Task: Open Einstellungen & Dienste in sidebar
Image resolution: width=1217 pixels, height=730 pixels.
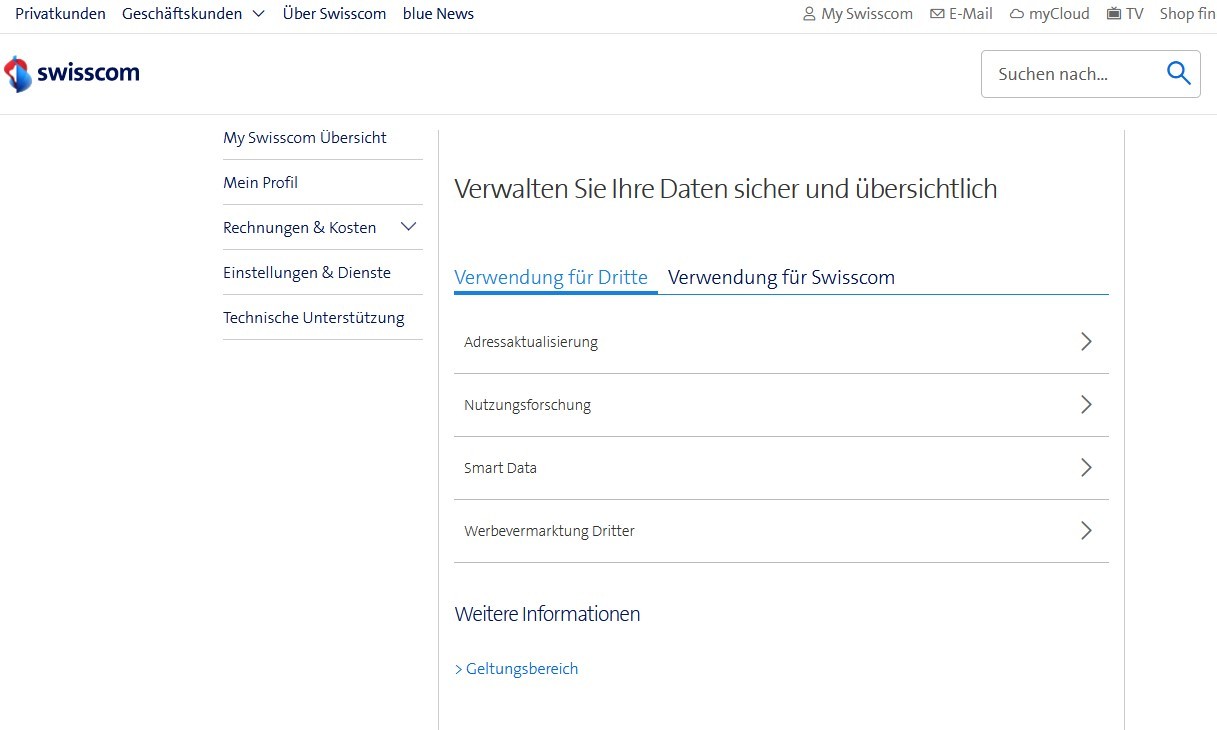Action: (307, 272)
